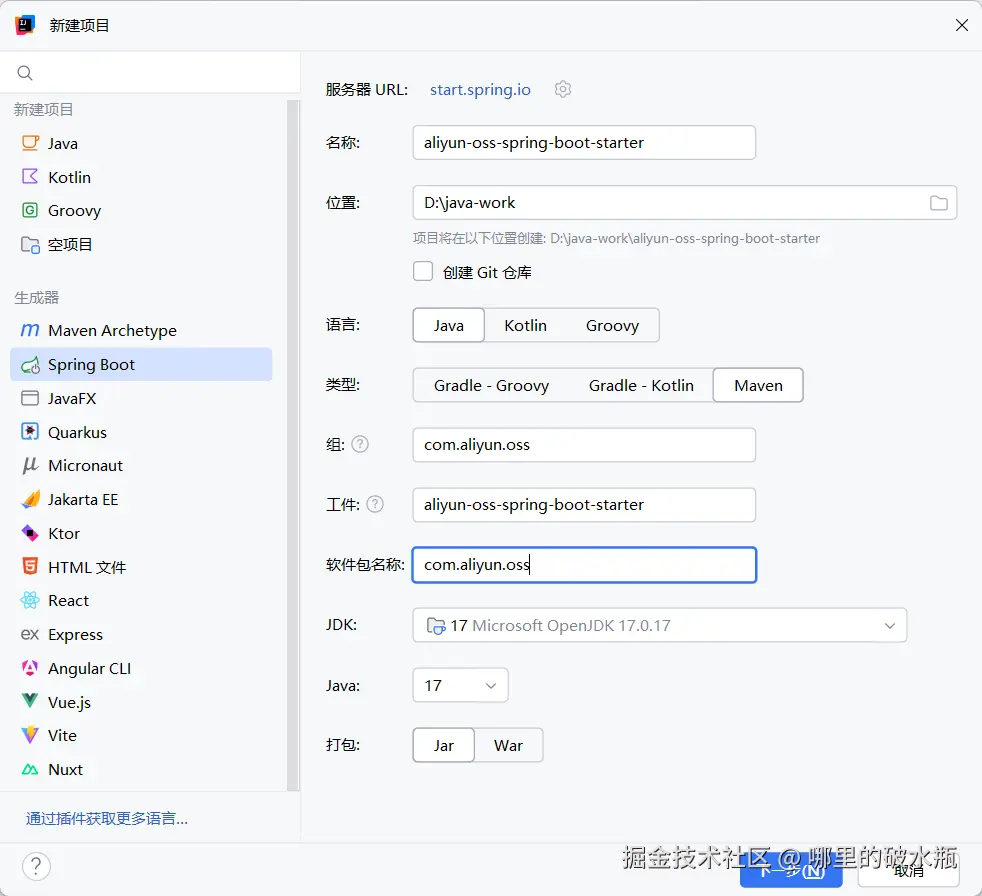This screenshot has width=982, height=896.
Task: Select Java as the language
Action: coord(448,325)
